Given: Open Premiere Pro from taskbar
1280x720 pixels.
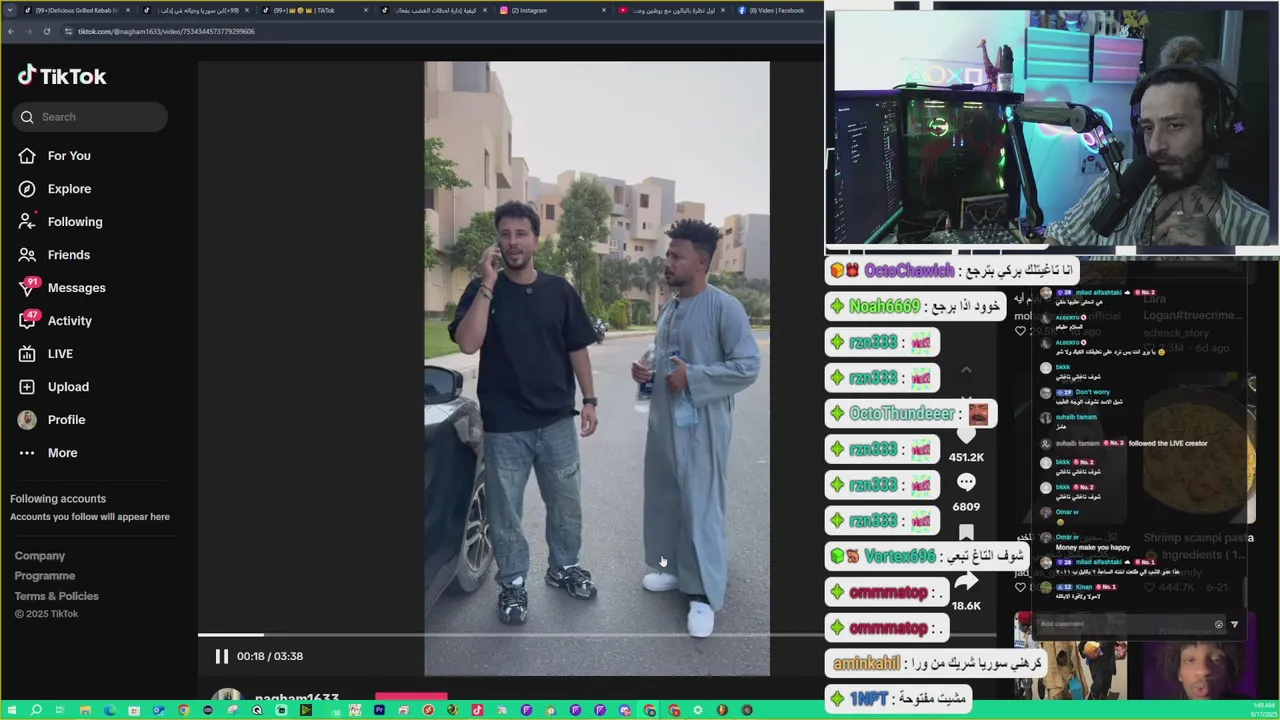Looking at the screenshot, I should 379,710.
